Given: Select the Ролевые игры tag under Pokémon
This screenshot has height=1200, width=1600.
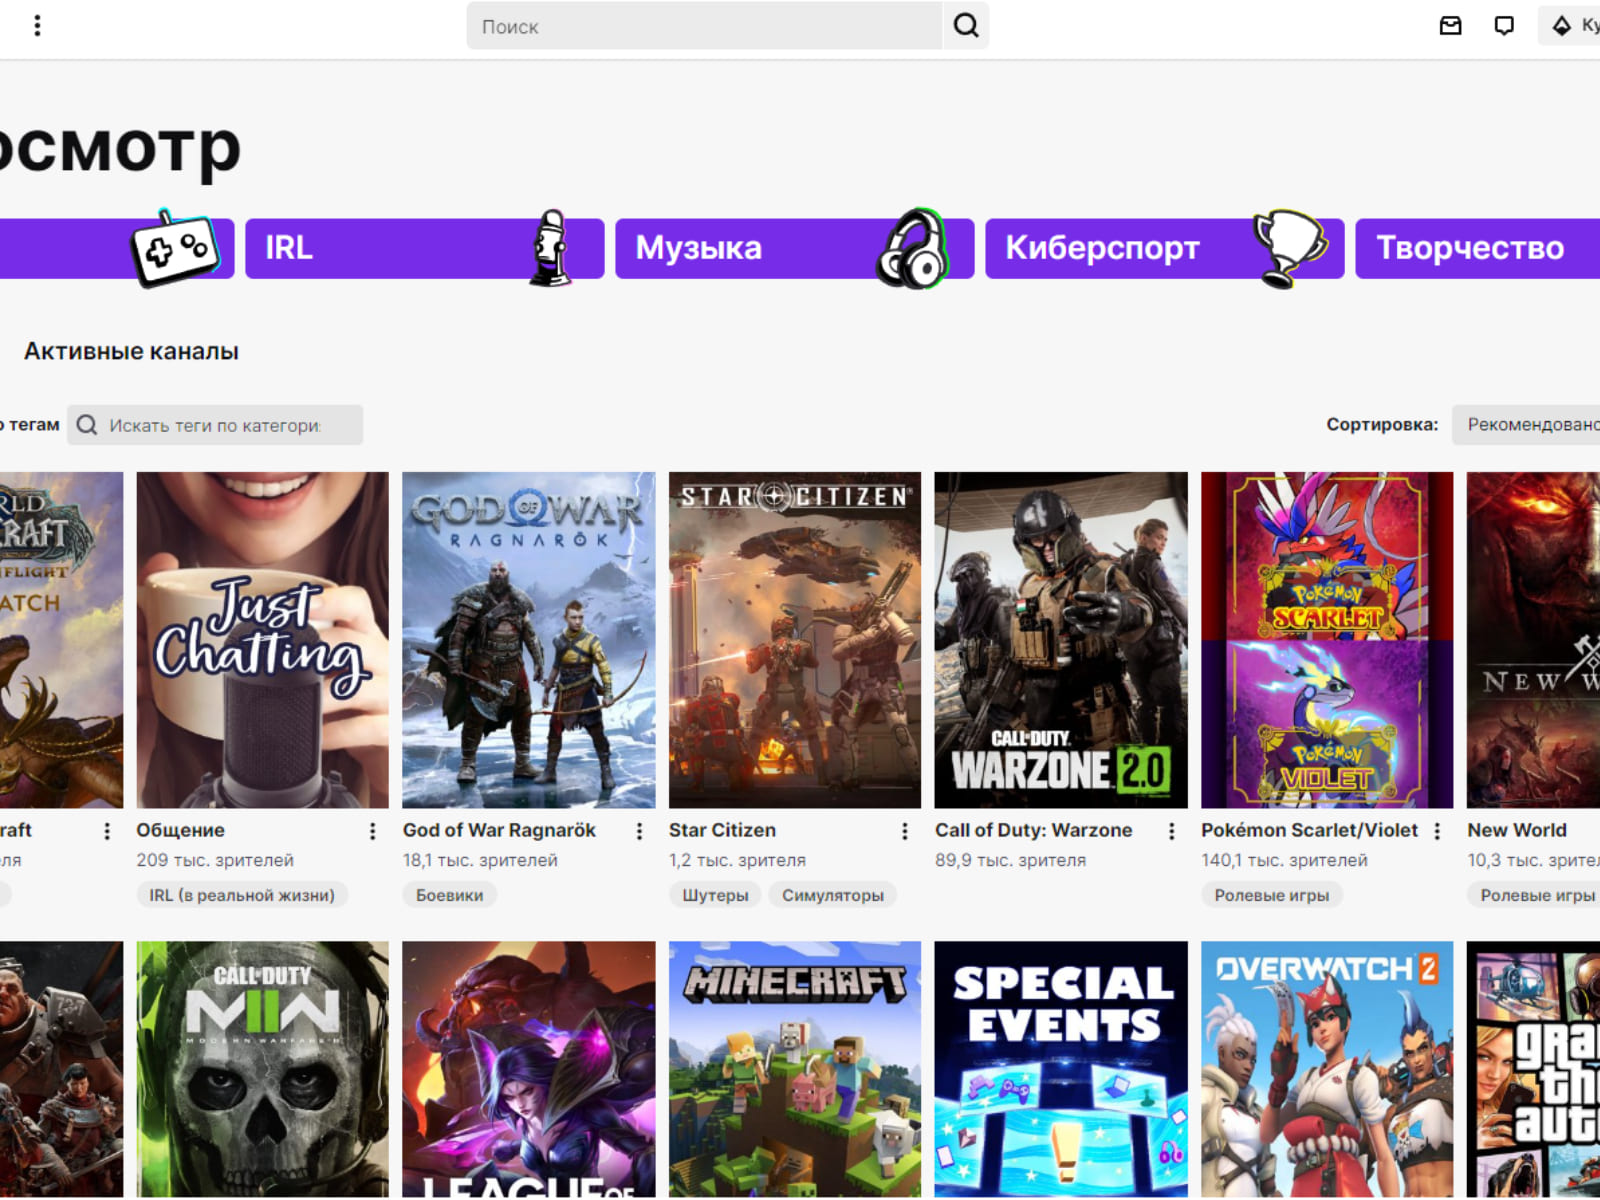Looking at the screenshot, I should pyautogui.click(x=1272, y=895).
